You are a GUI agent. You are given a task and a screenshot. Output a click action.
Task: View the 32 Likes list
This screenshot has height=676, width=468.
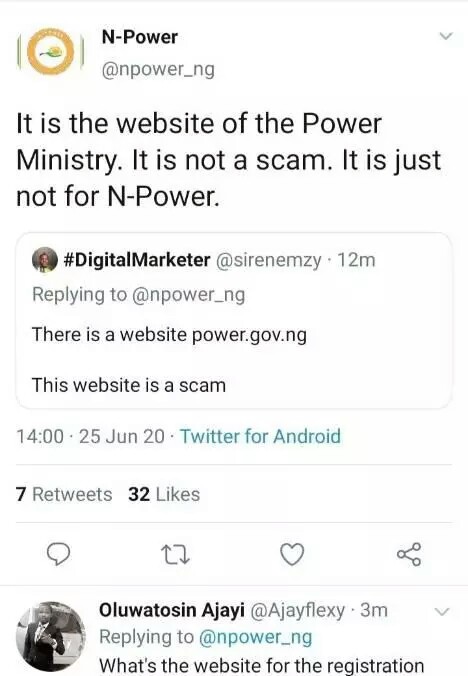click(164, 494)
